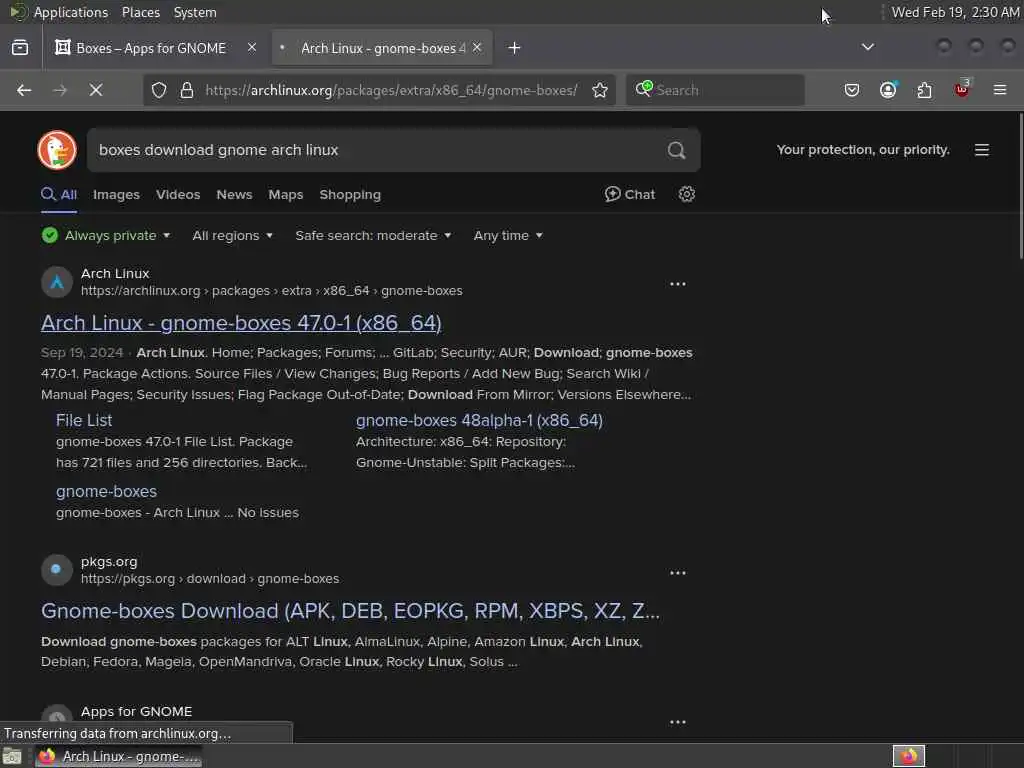Open more options for Apps for GNOME result
The height and width of the screenshot is (768, 1024).
coord(678,722)
